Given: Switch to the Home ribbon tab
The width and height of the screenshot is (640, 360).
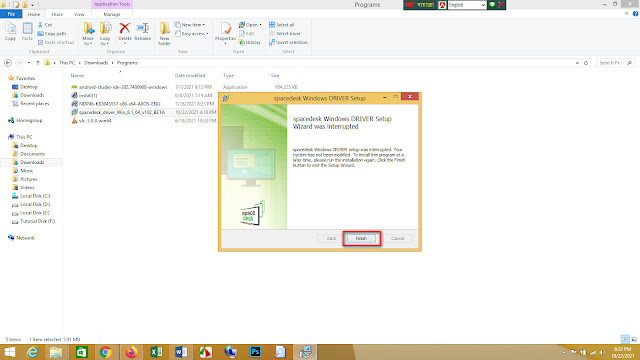Looking at the screenshot, I should tap(34, 14).
